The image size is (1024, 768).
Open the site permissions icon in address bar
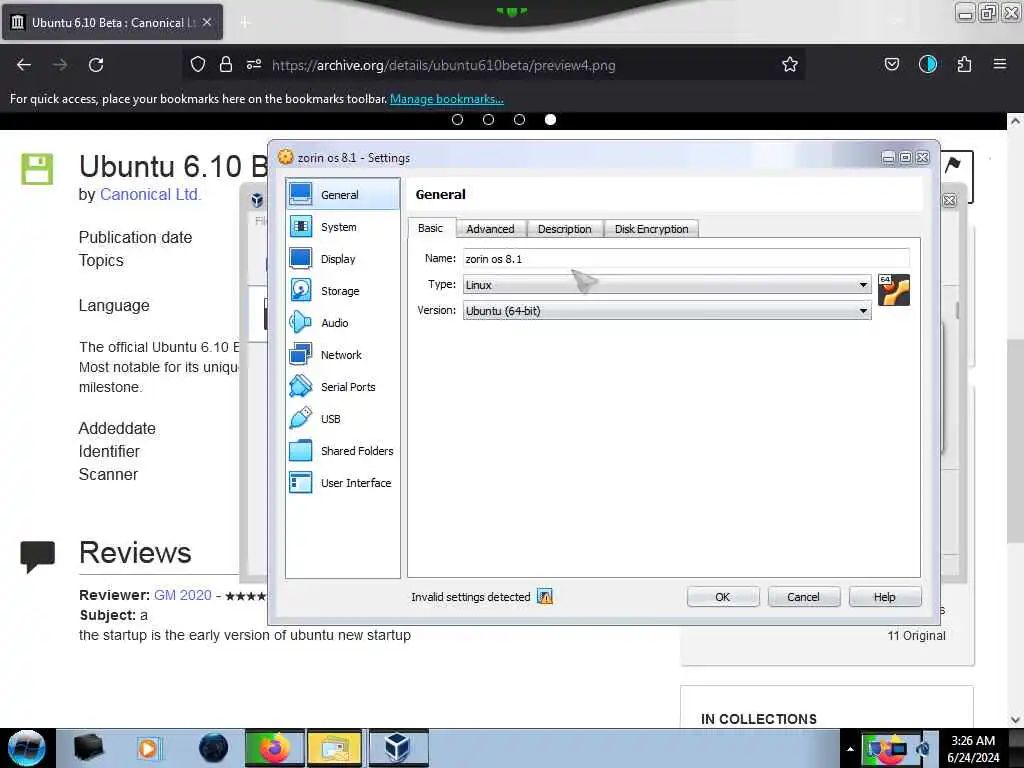pos(254,64)
